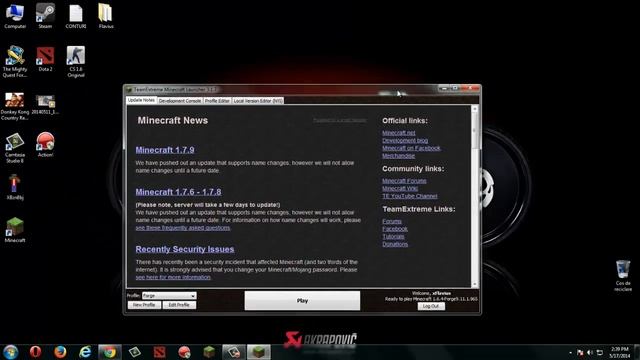This screenshot has height=360, width=640.
Task: Follow the frequently asked questions link
Action: click(183, 228)
